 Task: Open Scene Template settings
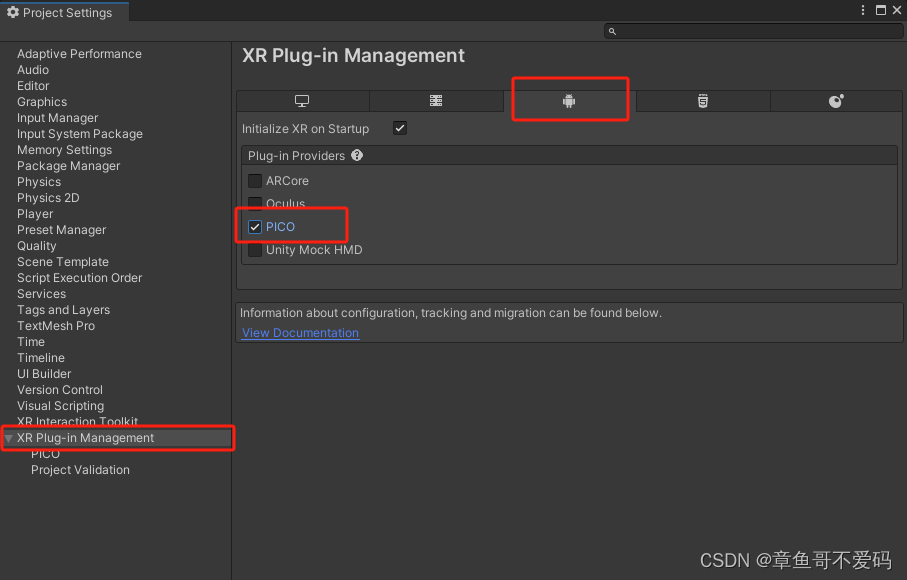[x=62, y=261]
